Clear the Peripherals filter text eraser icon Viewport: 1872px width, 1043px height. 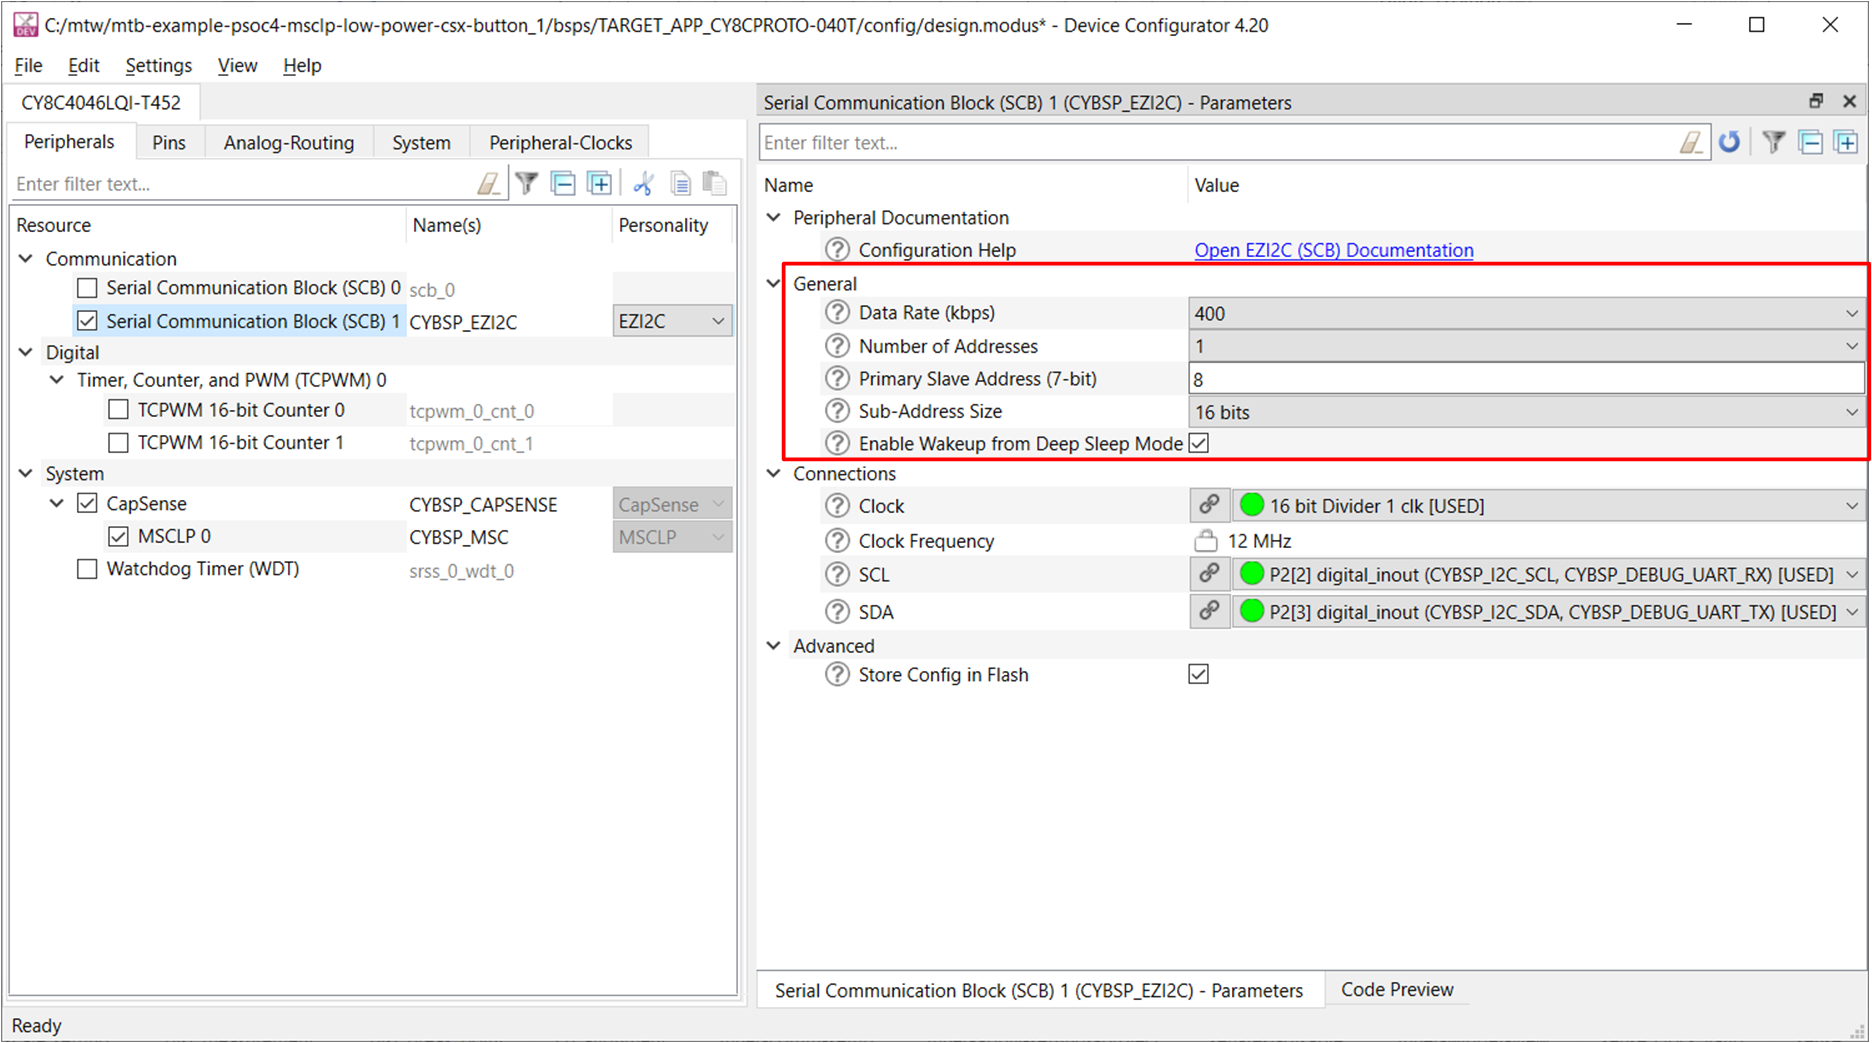click(x=488, y=184)
